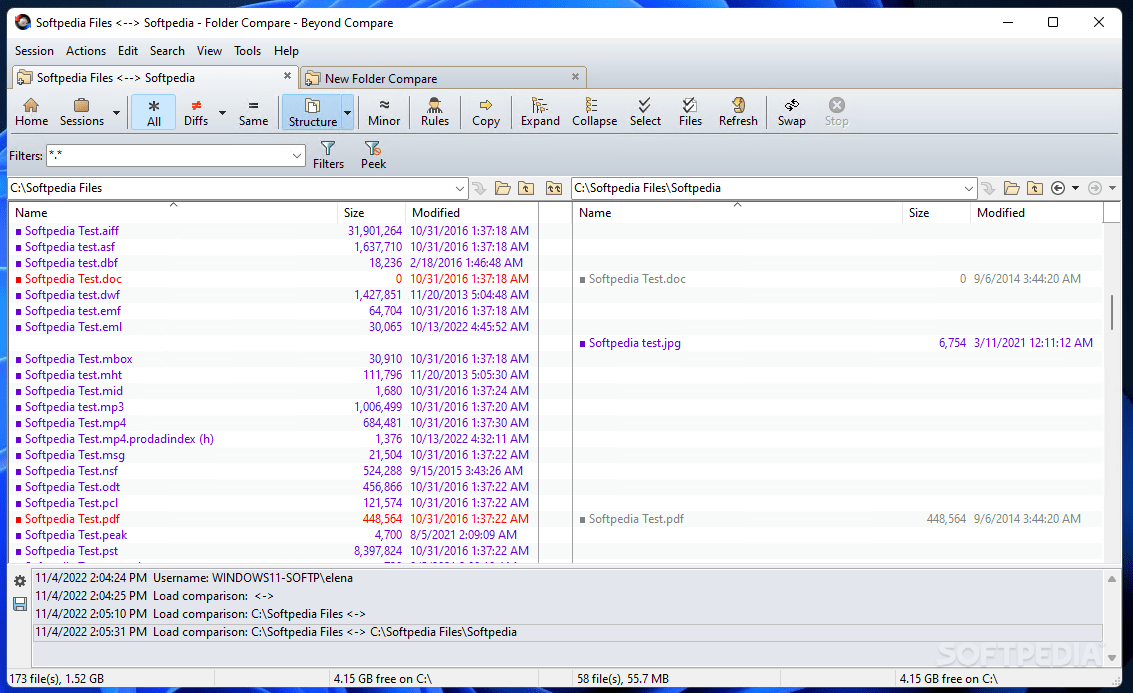Open right pane back history dropdown
This screenshot has height=693, width=1133.
click(1075, 188)
